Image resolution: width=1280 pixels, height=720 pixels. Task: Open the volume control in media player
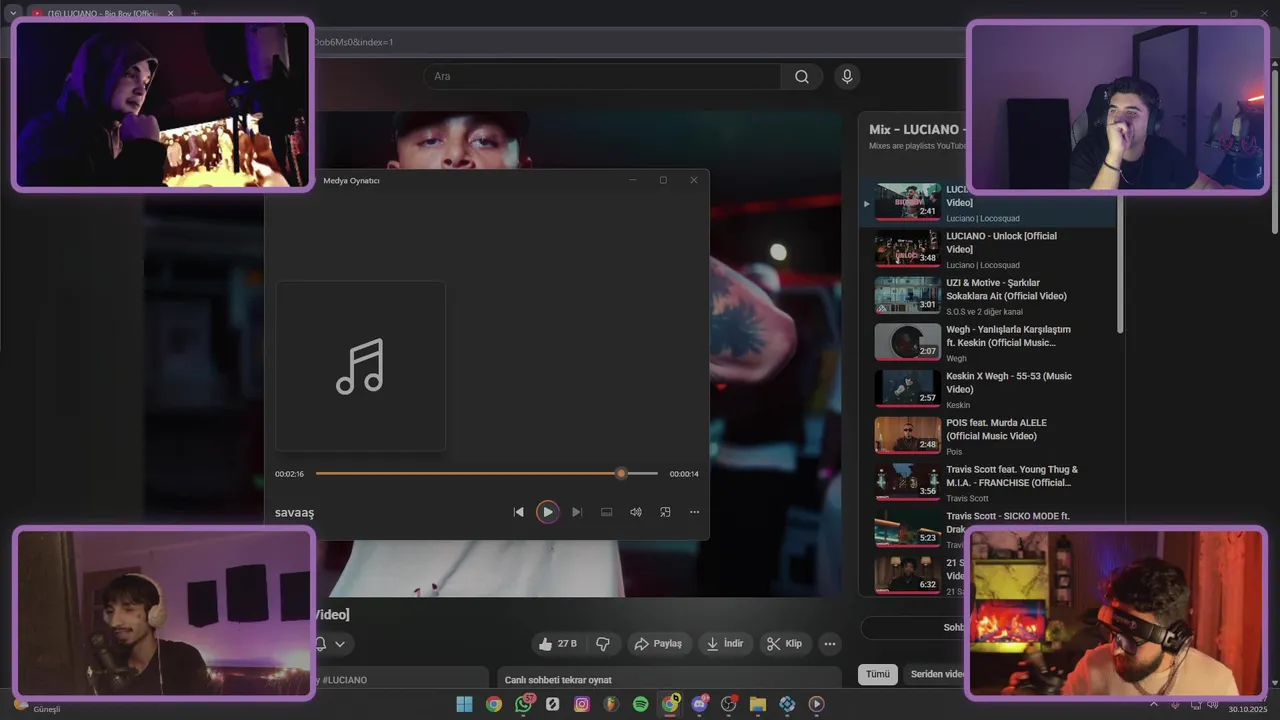tap(635, 512)
